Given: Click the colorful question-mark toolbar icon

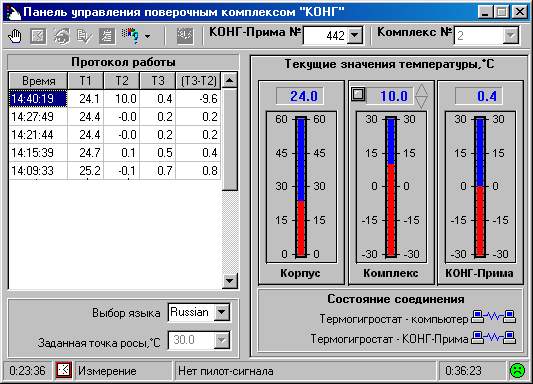Looking at the screenshot, I should pos(131,36).
